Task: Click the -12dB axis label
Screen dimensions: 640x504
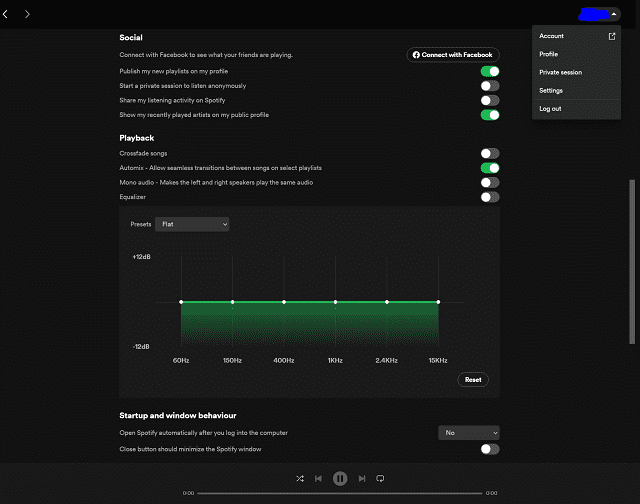Action: 141,346
